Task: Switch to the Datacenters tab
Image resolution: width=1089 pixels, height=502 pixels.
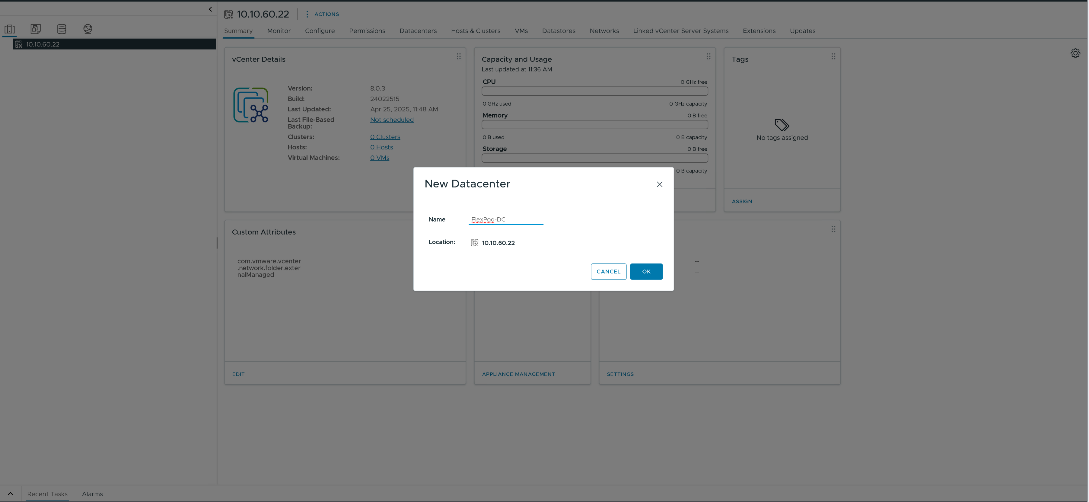Action: pyautogui.click(x=418, y=31)
